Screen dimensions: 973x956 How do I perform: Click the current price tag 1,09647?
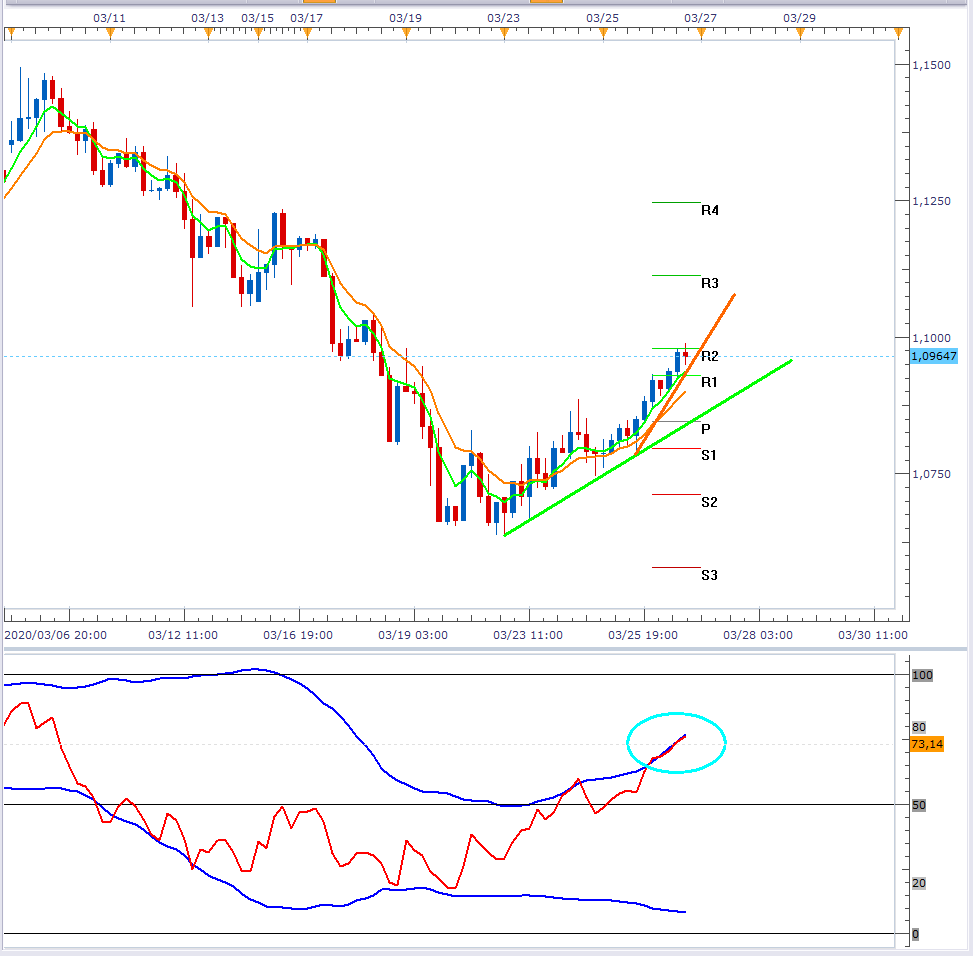(934, 356)
